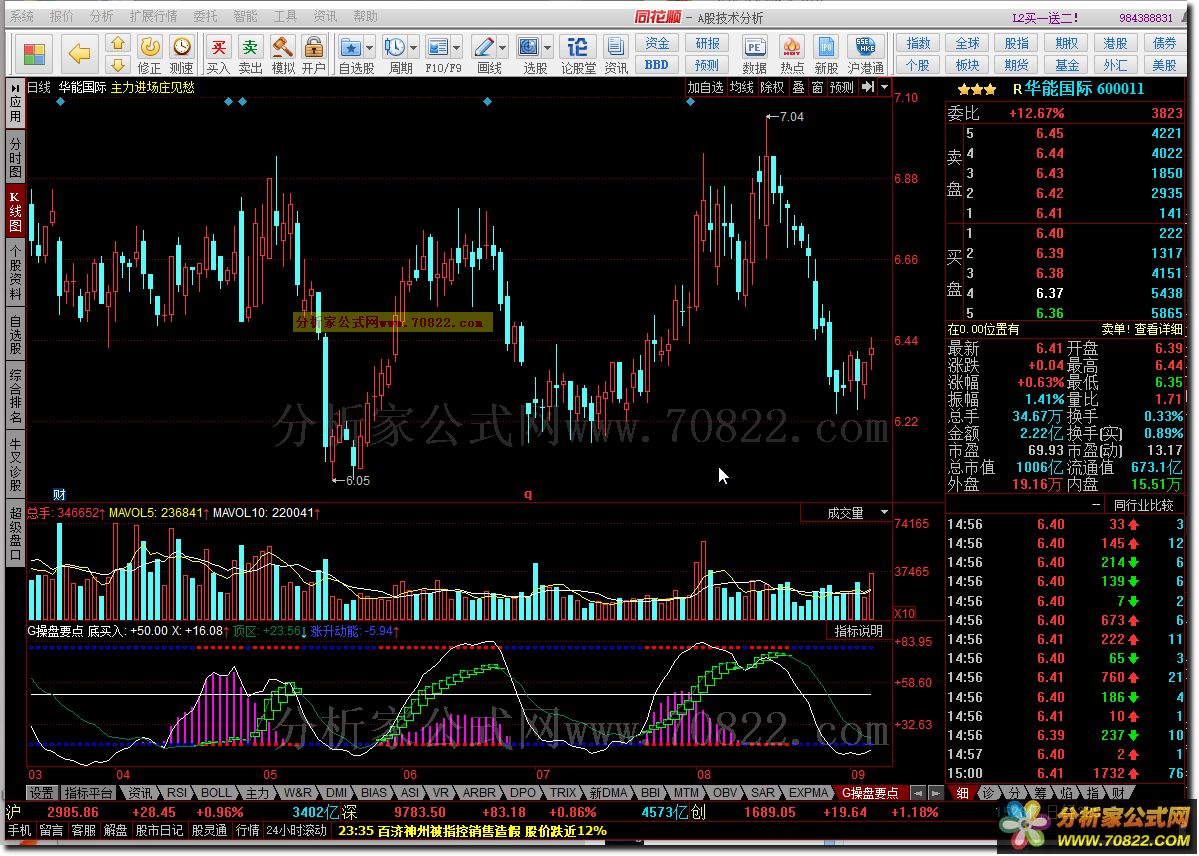Toggle 叠 overlay chart option
Image resolution: width=1199 pixels, height=856 pixels.
pos(798,87)
